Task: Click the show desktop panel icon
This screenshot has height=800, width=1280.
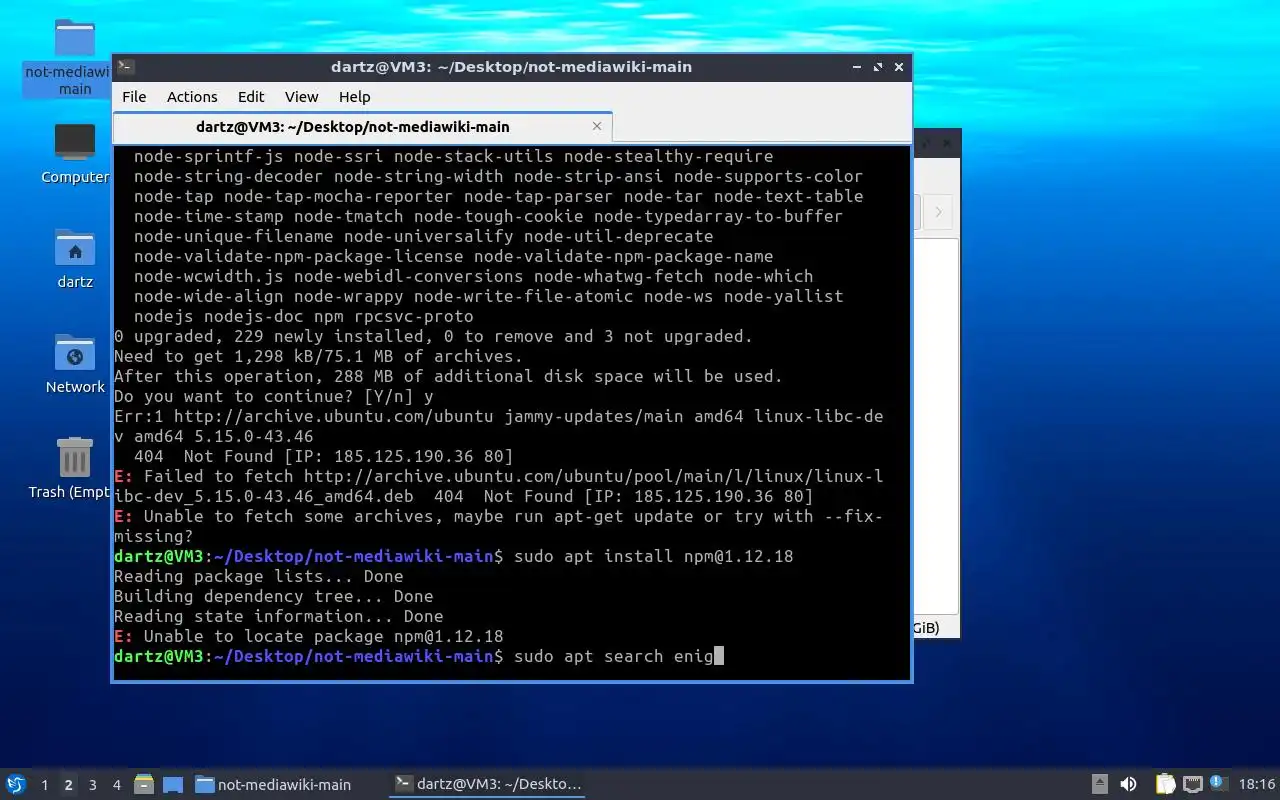Action: click(172, 785)
